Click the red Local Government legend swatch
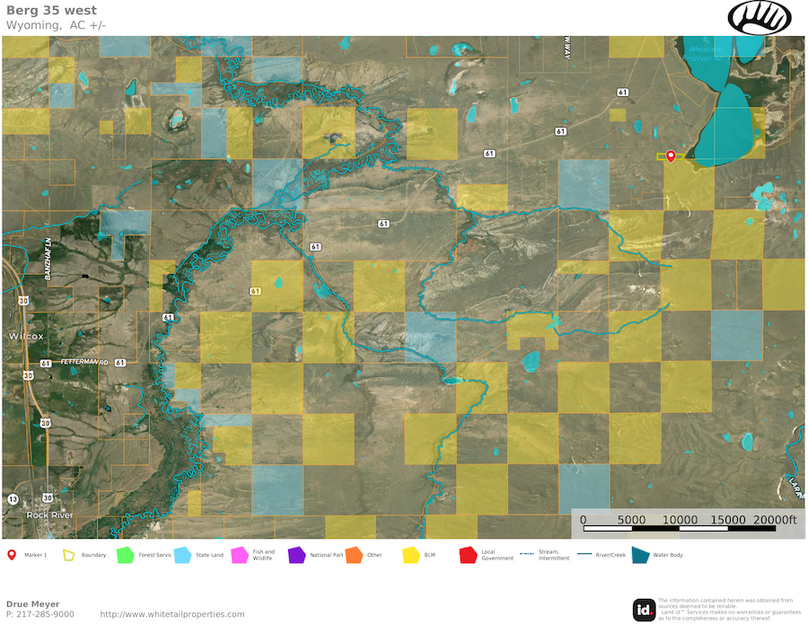This screenshot has width=808, height=625. (468, 554)
